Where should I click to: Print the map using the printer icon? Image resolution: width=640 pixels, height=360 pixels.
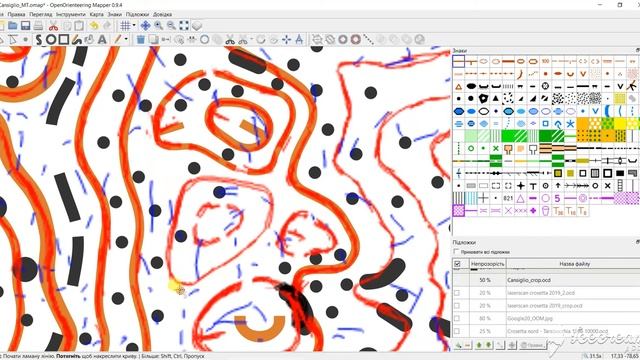click(x=38, y=26)
